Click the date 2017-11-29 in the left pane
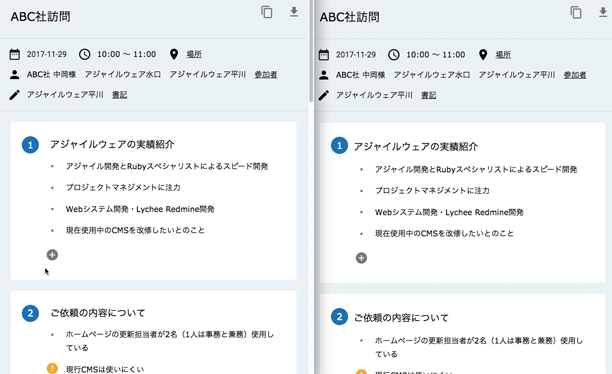Screen dimensions: 612x374 click(x=47, y=54)
